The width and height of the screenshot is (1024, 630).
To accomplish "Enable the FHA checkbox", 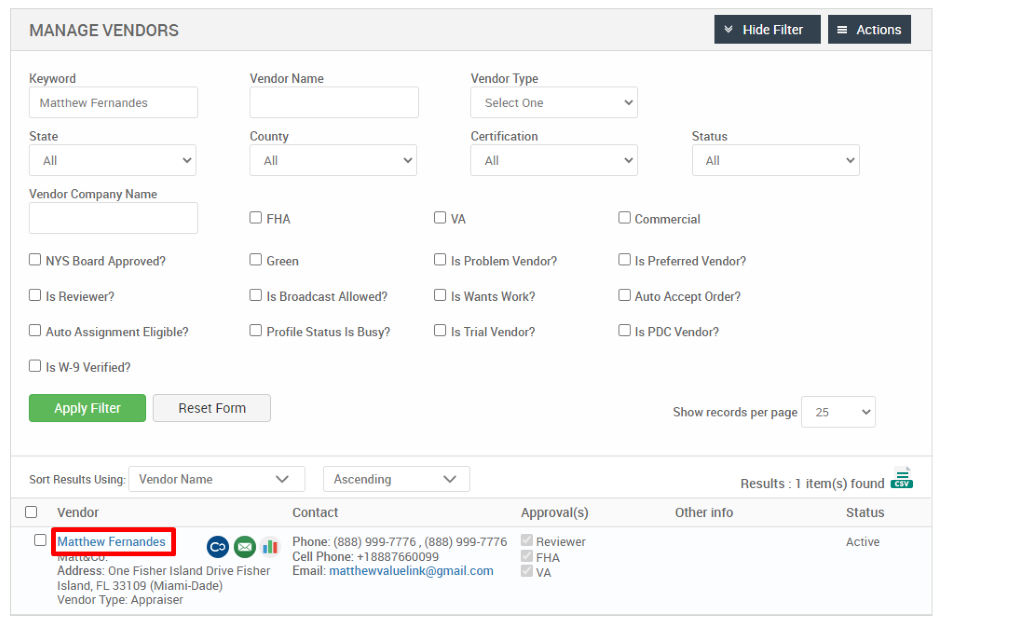I will [256, 217].
